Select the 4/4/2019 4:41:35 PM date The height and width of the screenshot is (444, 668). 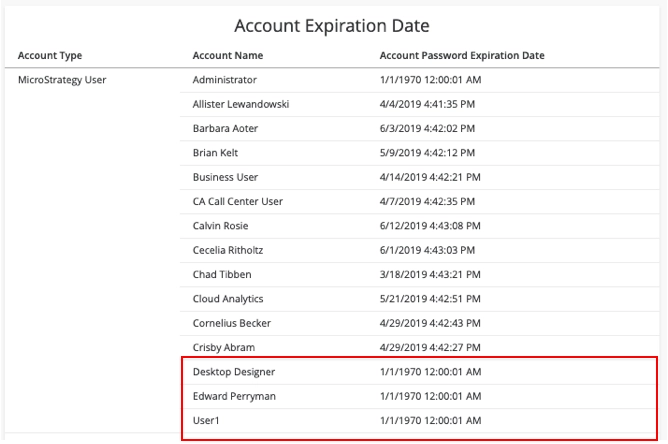pyautogui.click(x=427, y=104)
